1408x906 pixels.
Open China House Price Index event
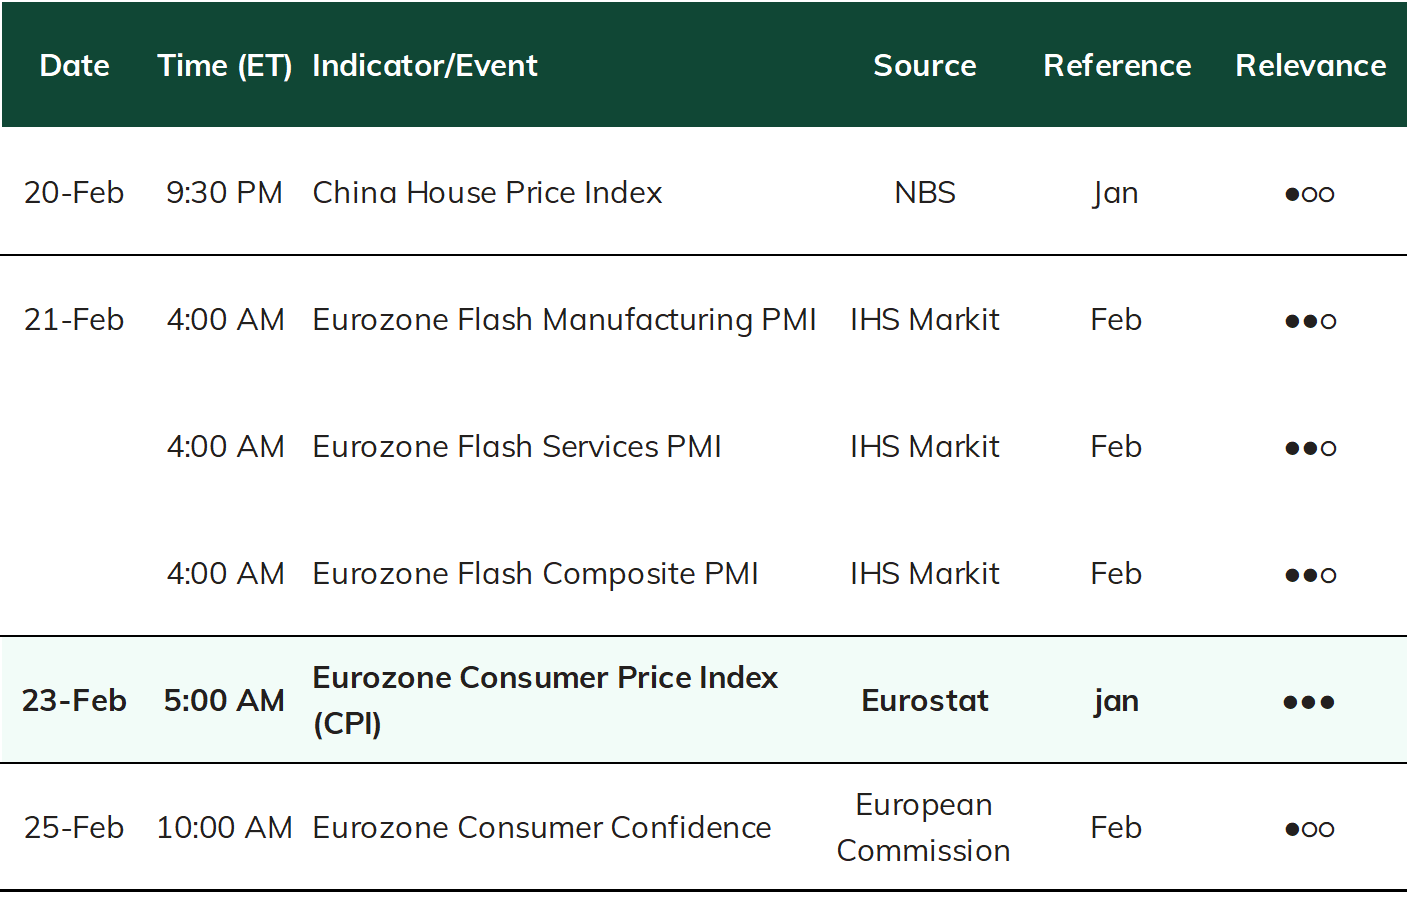coord(487,192)
